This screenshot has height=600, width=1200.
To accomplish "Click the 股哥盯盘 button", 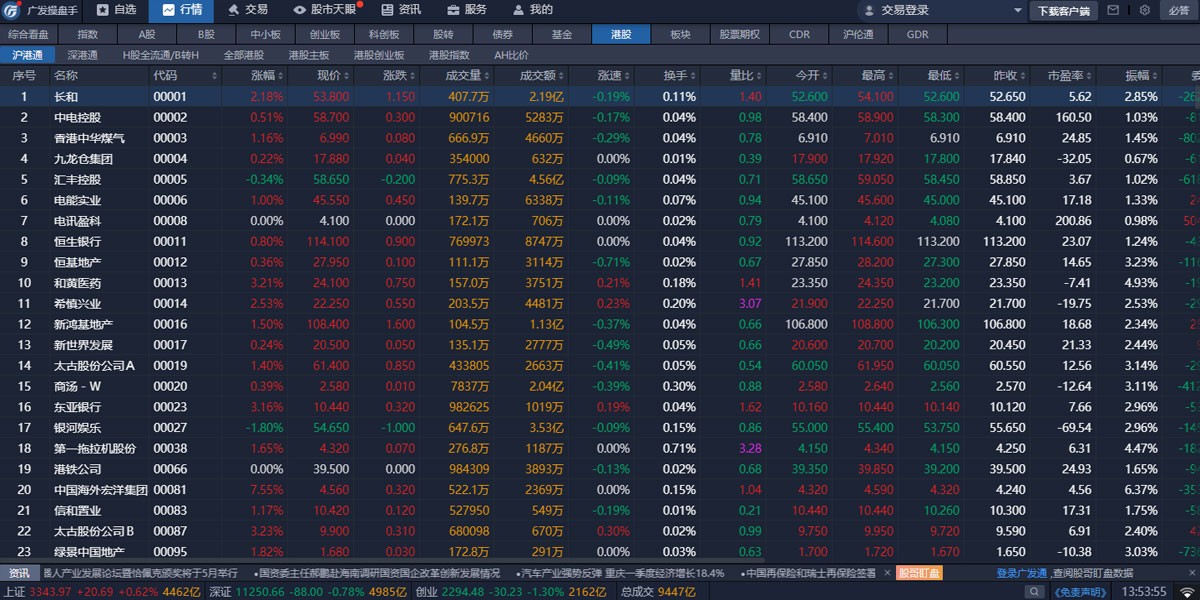I will coord(918,573).
